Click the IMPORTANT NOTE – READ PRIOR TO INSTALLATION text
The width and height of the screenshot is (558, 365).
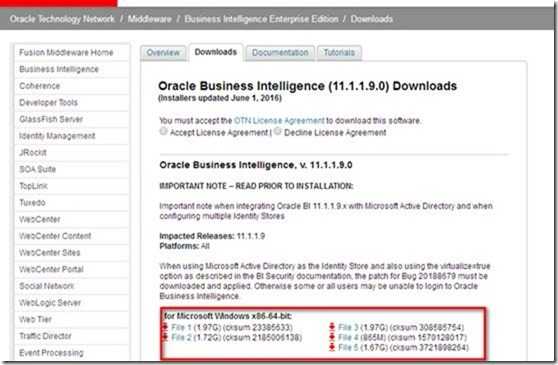[256, 186]
